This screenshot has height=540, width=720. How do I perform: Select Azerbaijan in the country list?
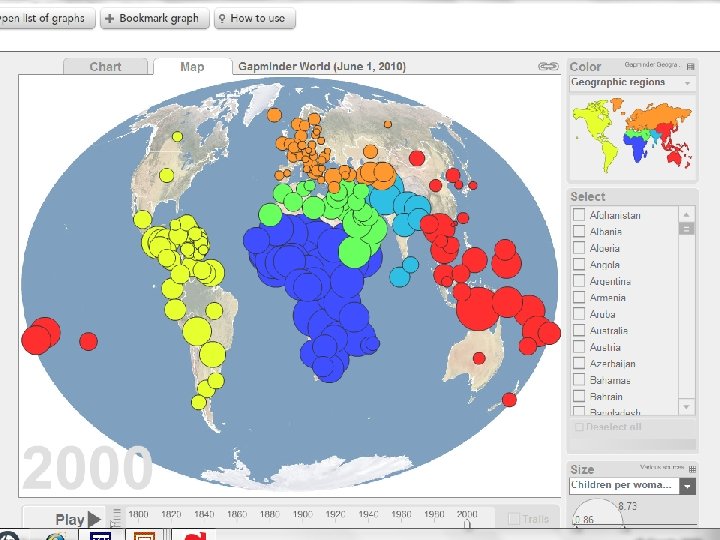coord(613,363)
